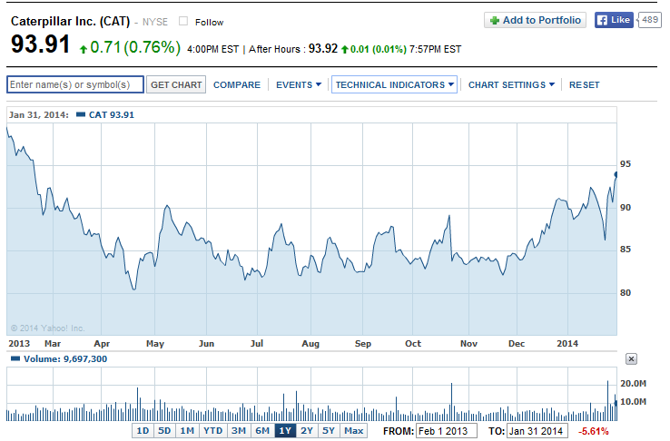Select the 5D range tab

[x=165, y=431]
